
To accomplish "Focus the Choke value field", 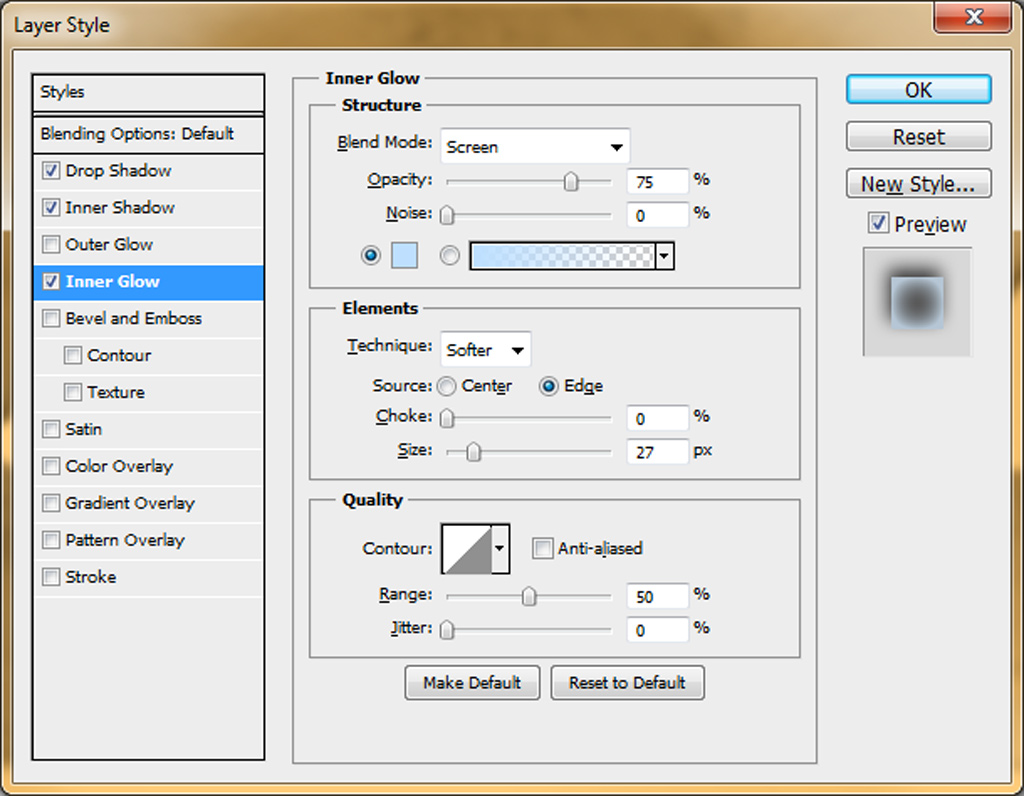I will tap(658, 419).
